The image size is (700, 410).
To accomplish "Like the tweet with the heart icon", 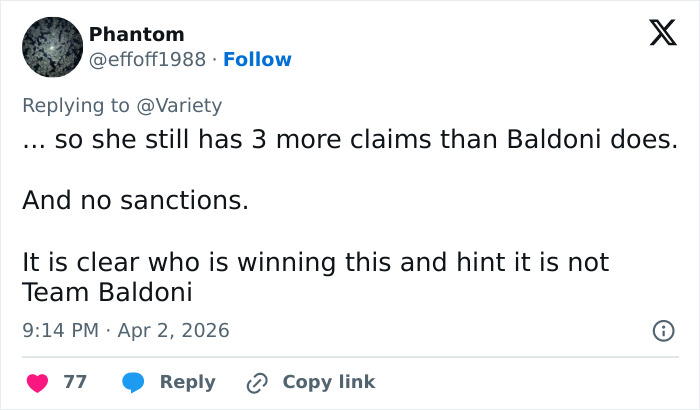I will tap(37, 382).
